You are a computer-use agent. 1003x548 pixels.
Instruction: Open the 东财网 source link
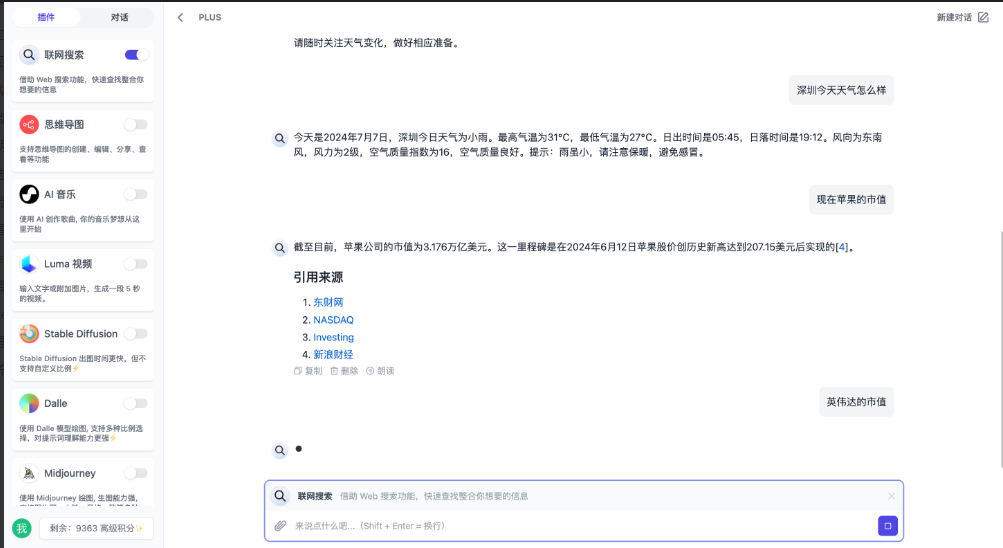328,302
